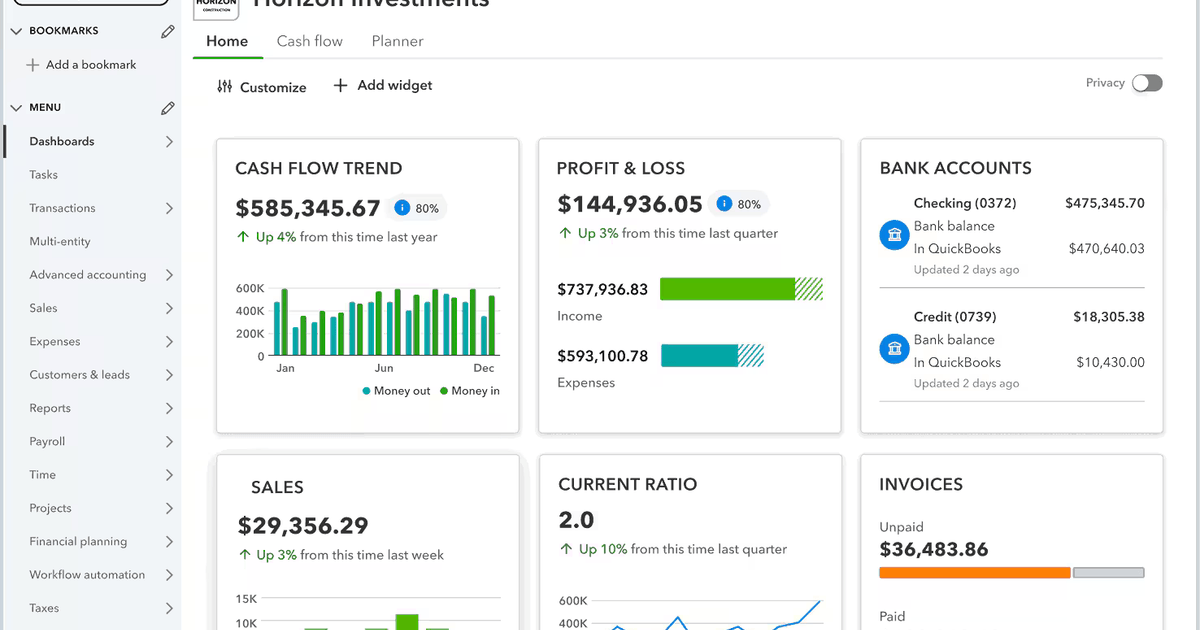
Task: Click the Customize sliders icon
Action: 224,87
